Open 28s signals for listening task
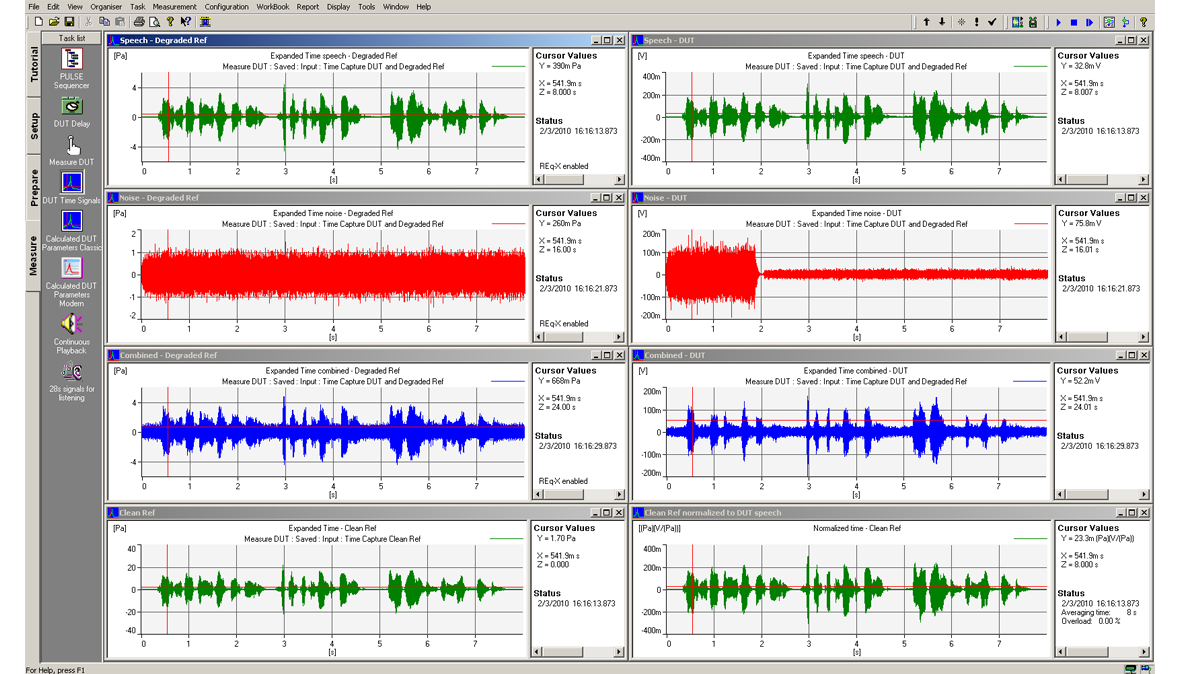 click(71, 373)
